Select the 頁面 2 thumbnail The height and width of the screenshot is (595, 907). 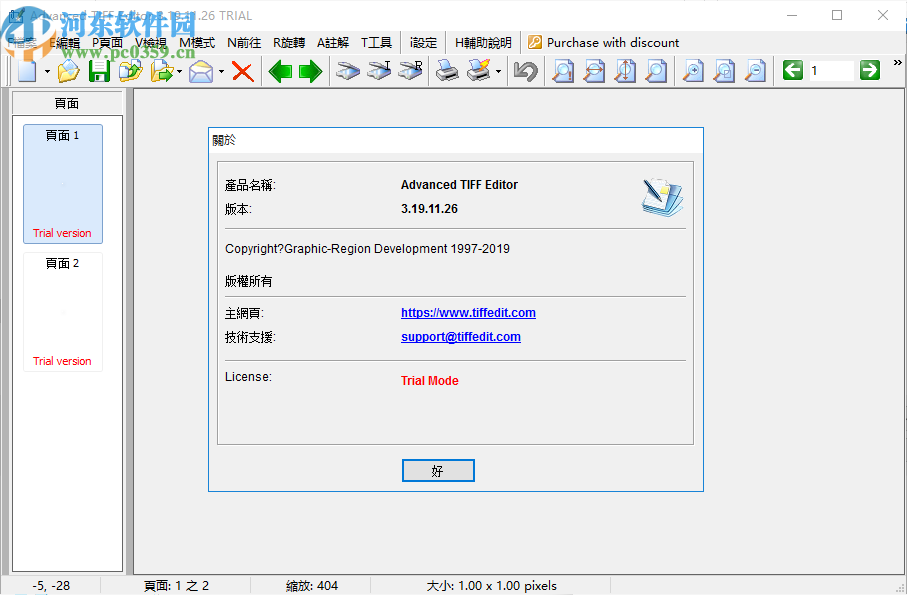click(62, 312)
